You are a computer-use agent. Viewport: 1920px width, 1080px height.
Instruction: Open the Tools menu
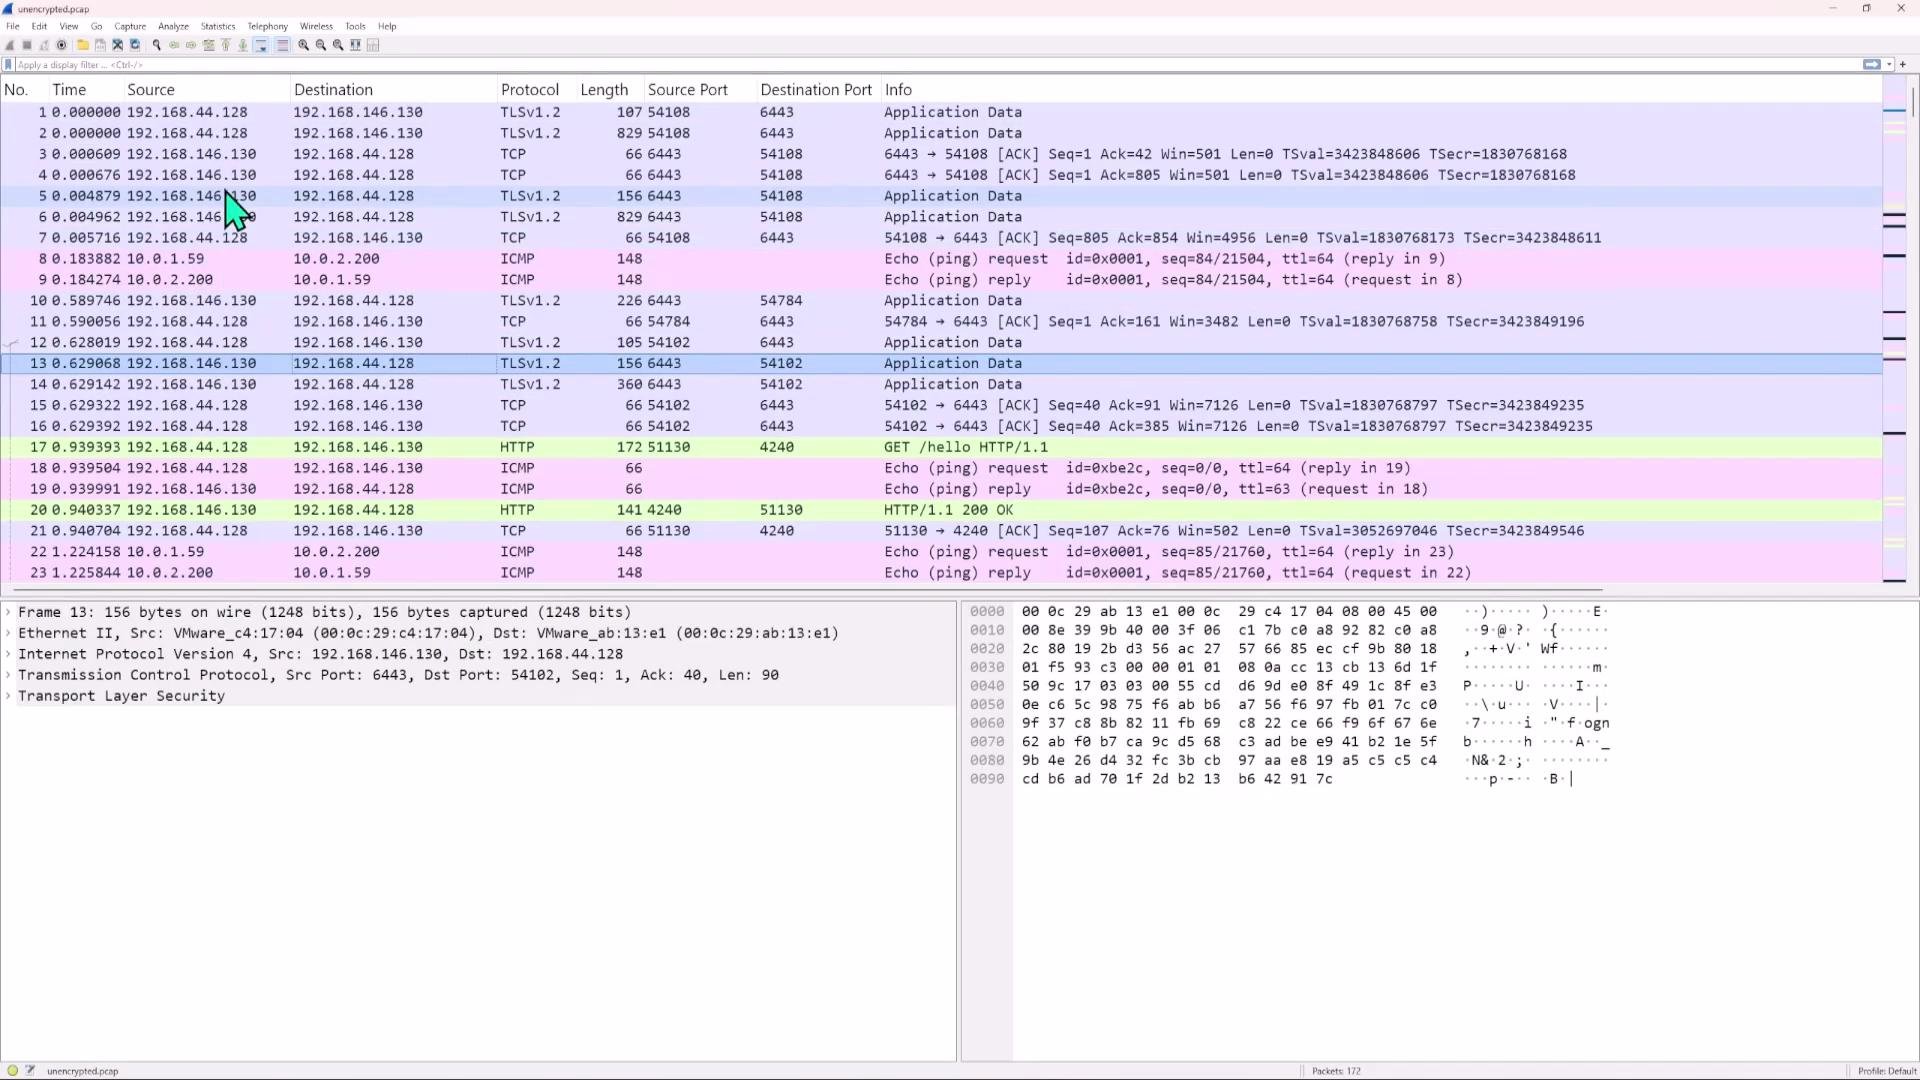click(355, 26)
